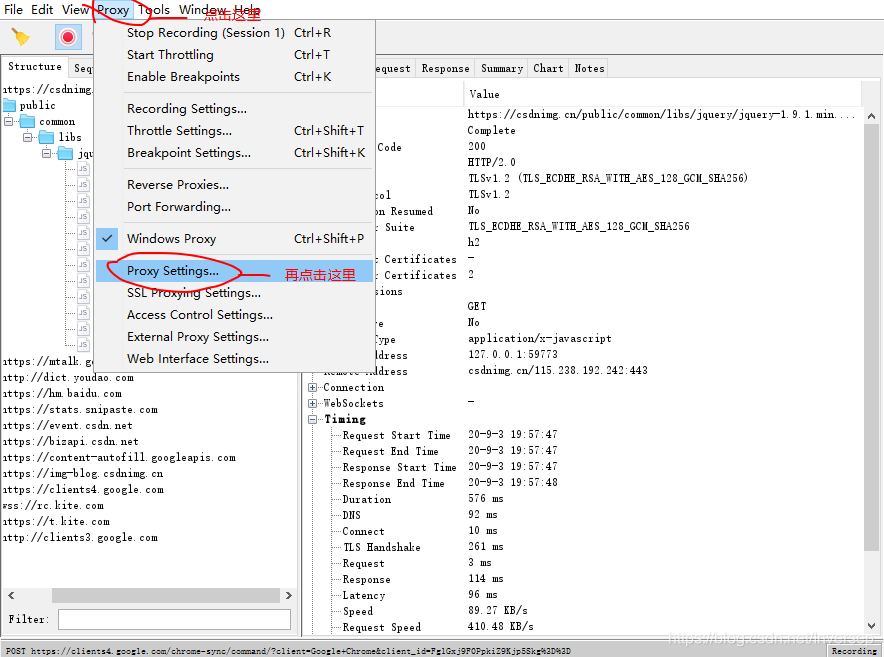Open SSL Proxying Settings...

click(235, 293)
